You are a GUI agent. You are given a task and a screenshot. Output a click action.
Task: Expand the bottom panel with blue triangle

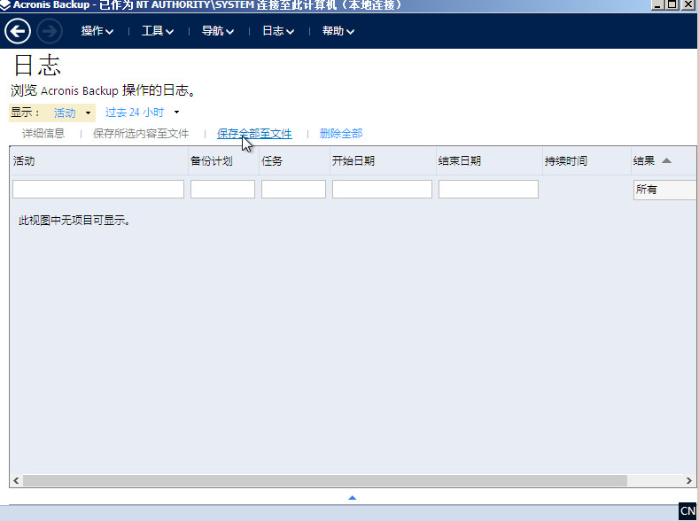(x=352, y=497)
